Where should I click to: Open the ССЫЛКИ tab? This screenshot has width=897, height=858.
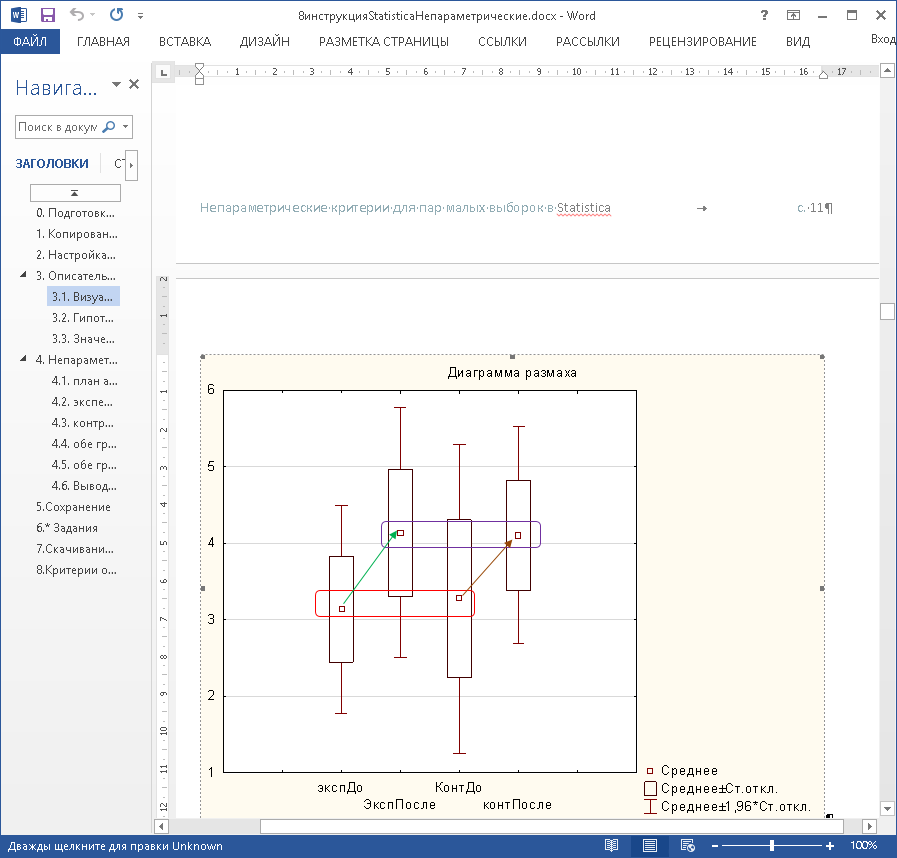click(502, 42)
